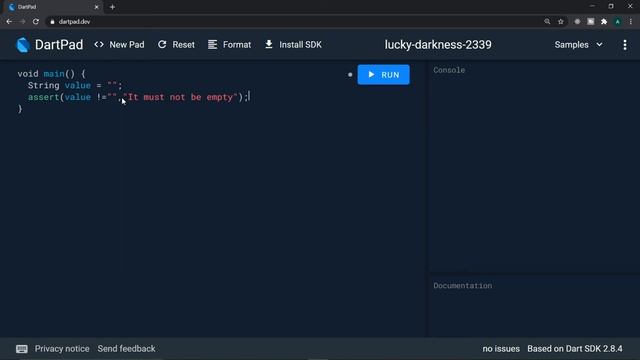
Task: Expand the Samples dropdown
Action: (x=578, y=45)
